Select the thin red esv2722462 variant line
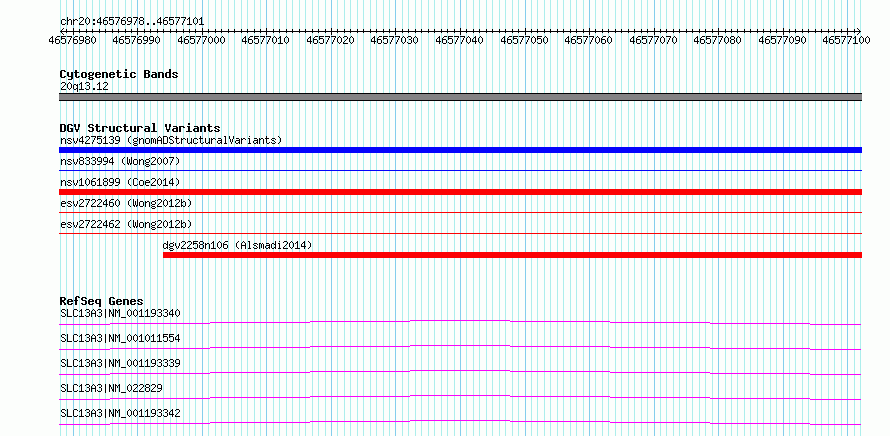 tap(460, 233)
